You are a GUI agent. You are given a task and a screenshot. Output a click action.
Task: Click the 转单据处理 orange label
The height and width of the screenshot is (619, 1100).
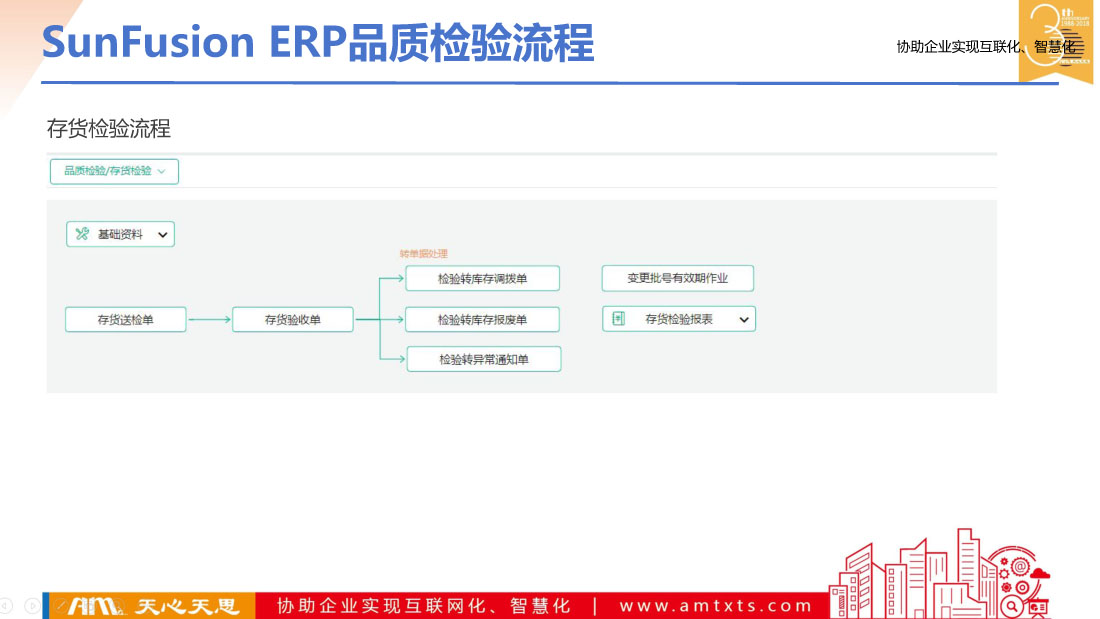tap(423, 254)
